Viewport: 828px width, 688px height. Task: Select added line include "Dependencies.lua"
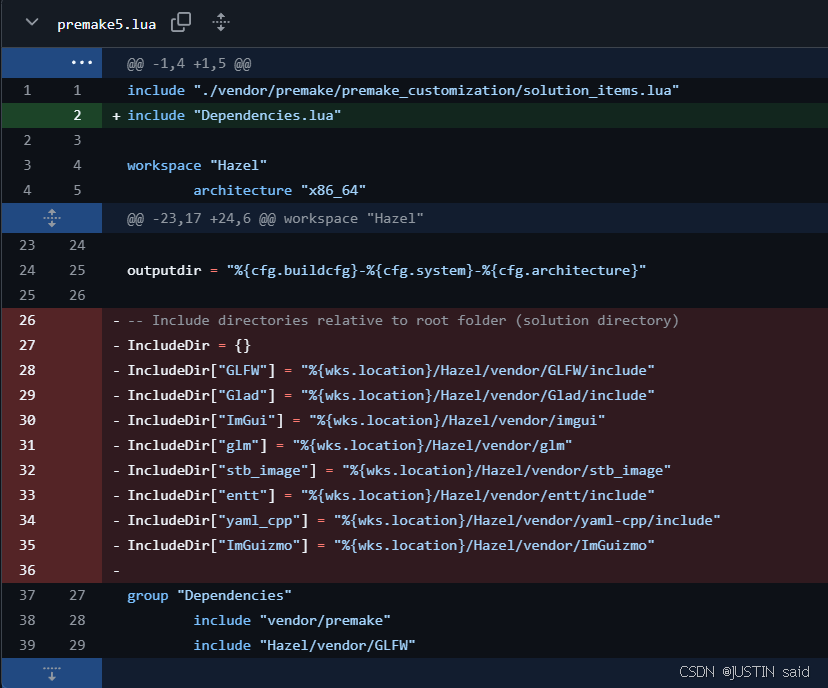[x=234, y=116]
